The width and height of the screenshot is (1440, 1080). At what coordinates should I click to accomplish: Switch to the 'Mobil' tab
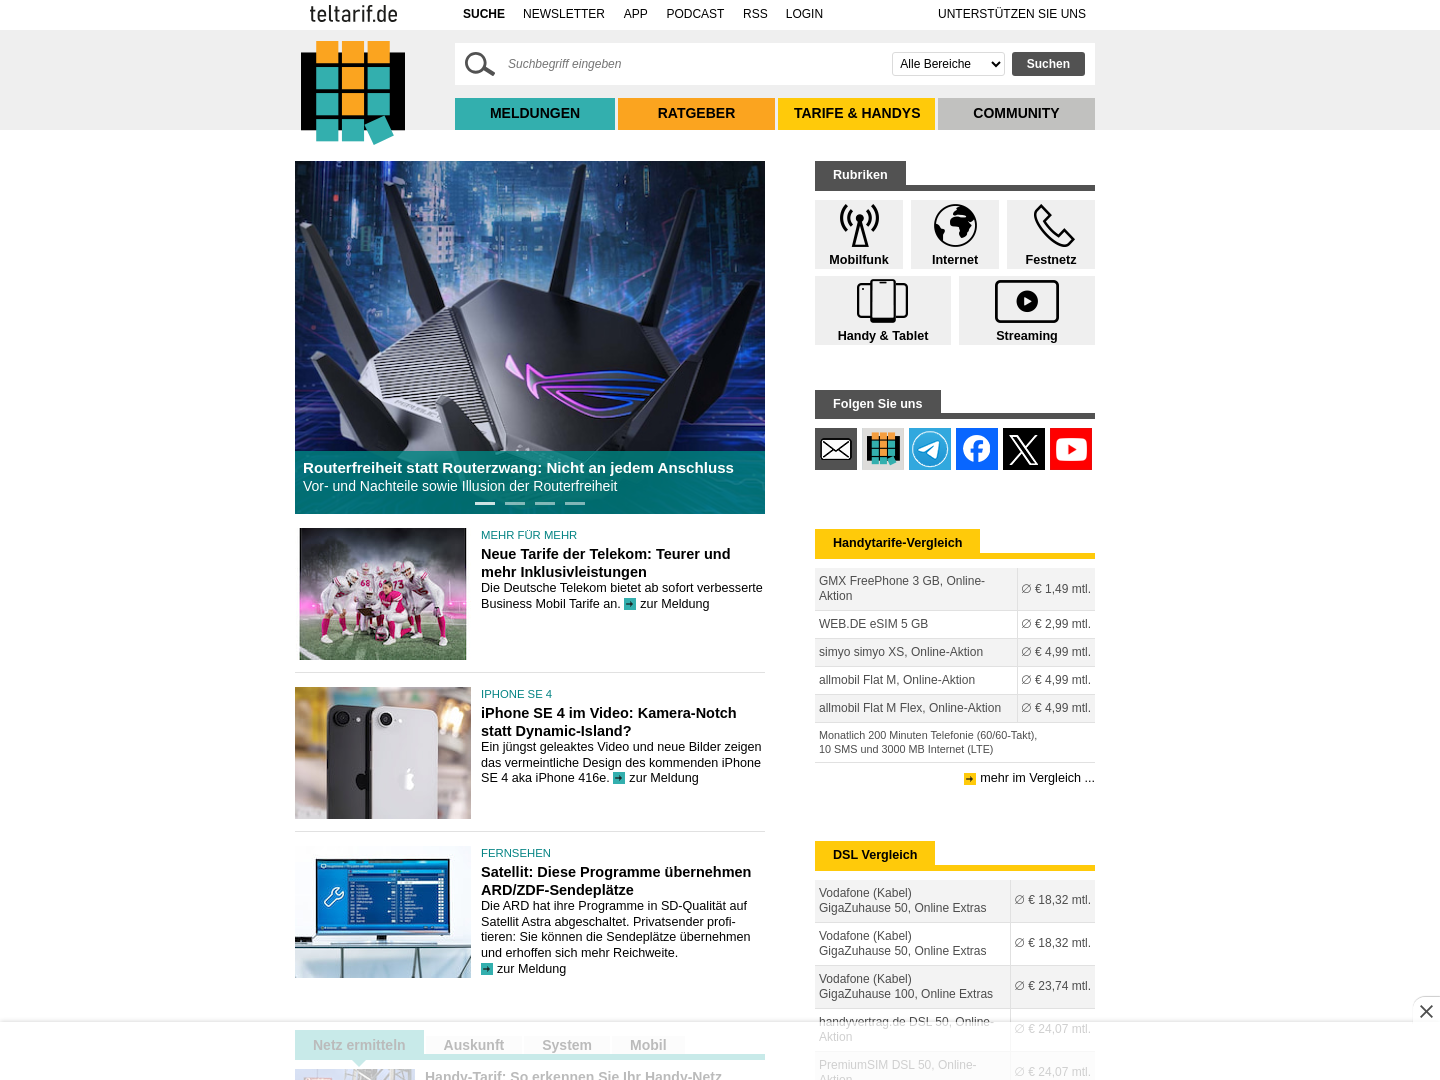pos(648,1045)
